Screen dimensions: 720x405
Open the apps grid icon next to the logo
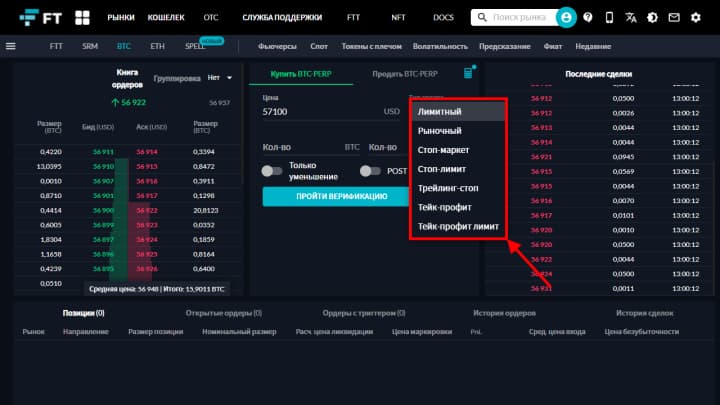click(81, 17)
